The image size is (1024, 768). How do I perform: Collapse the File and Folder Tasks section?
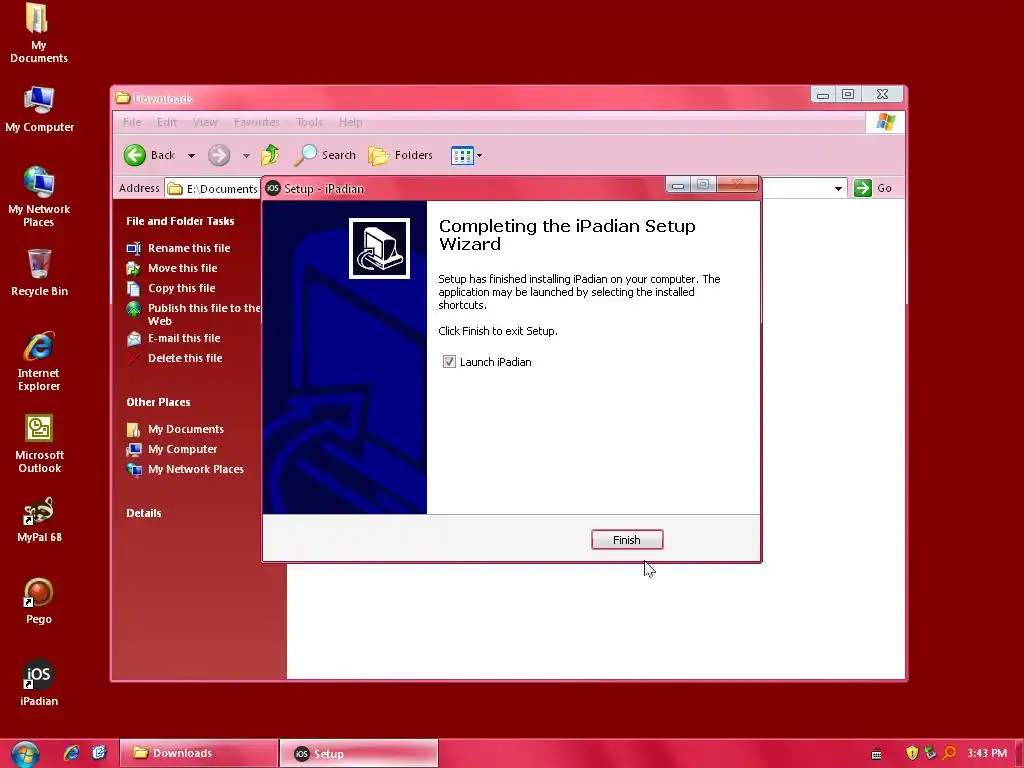pos(180,221)
